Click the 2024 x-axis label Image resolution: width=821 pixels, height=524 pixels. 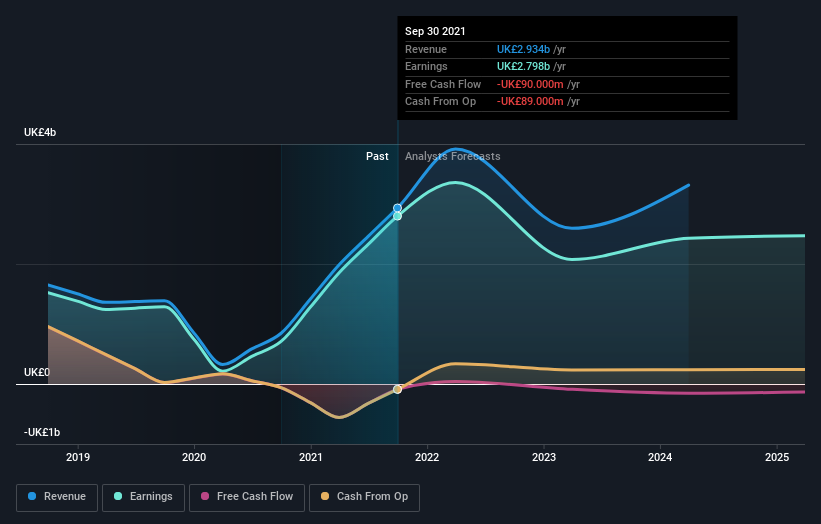point(660,457)
